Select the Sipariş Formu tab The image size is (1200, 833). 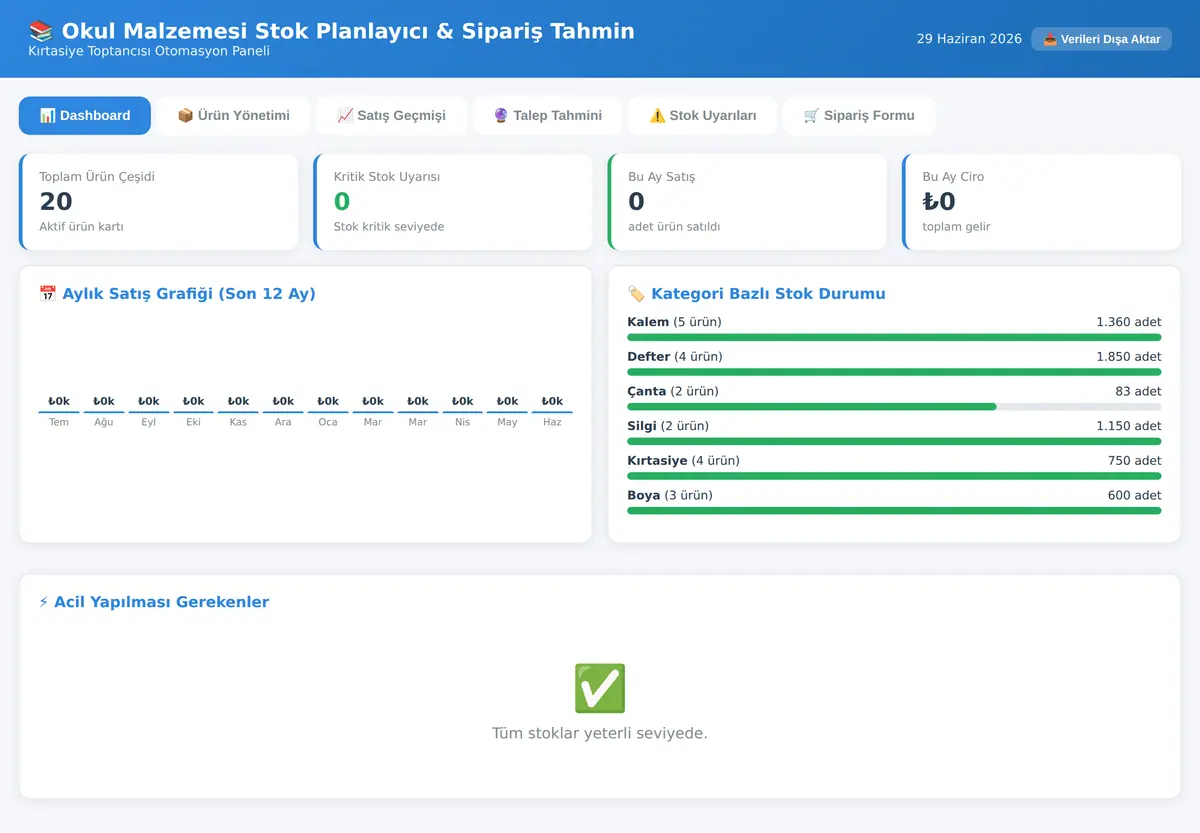(859, 116)
